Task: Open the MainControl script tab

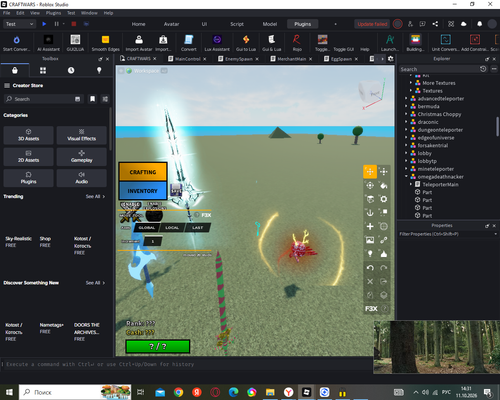Action: tap(187, 59)
